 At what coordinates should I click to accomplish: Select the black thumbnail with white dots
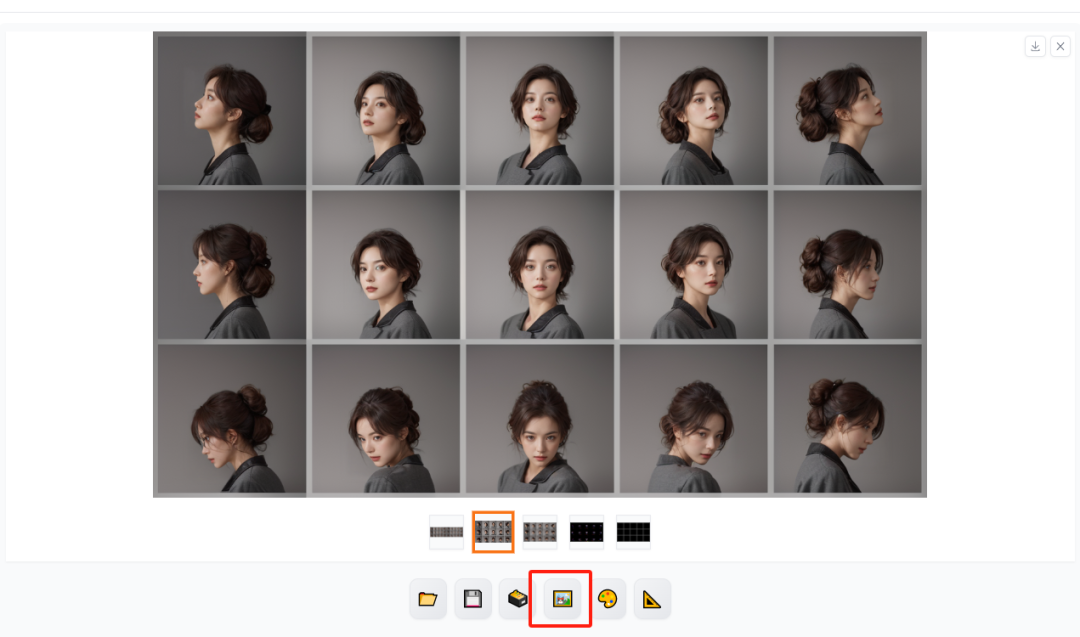[586, 532]
